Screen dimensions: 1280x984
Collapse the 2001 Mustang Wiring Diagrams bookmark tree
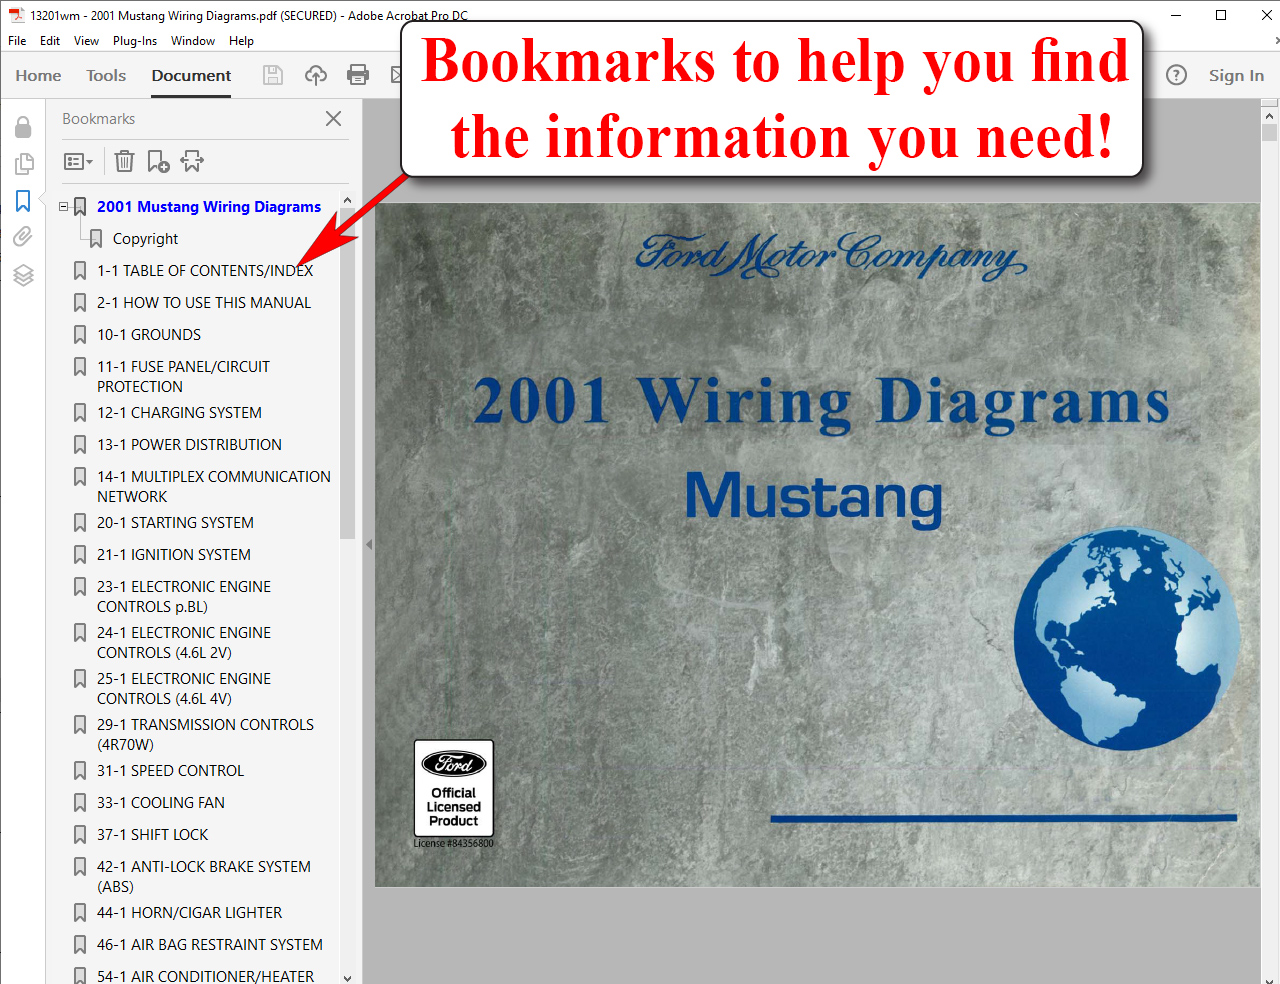click(x=64, y=207)
